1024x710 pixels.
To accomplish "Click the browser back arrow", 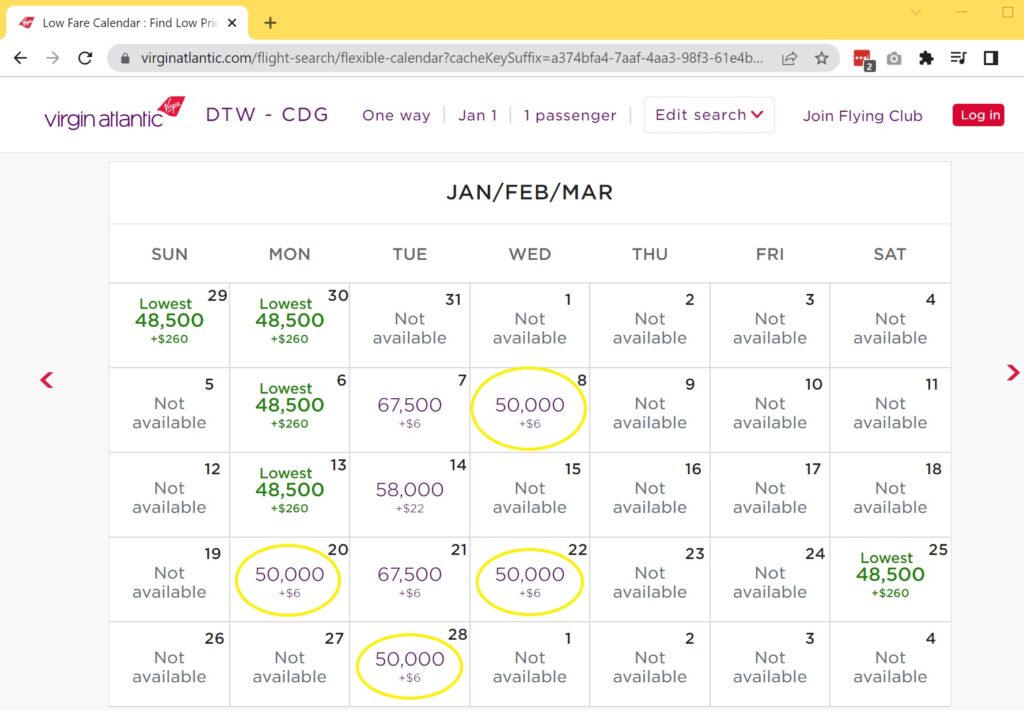I will coord(20,58).
